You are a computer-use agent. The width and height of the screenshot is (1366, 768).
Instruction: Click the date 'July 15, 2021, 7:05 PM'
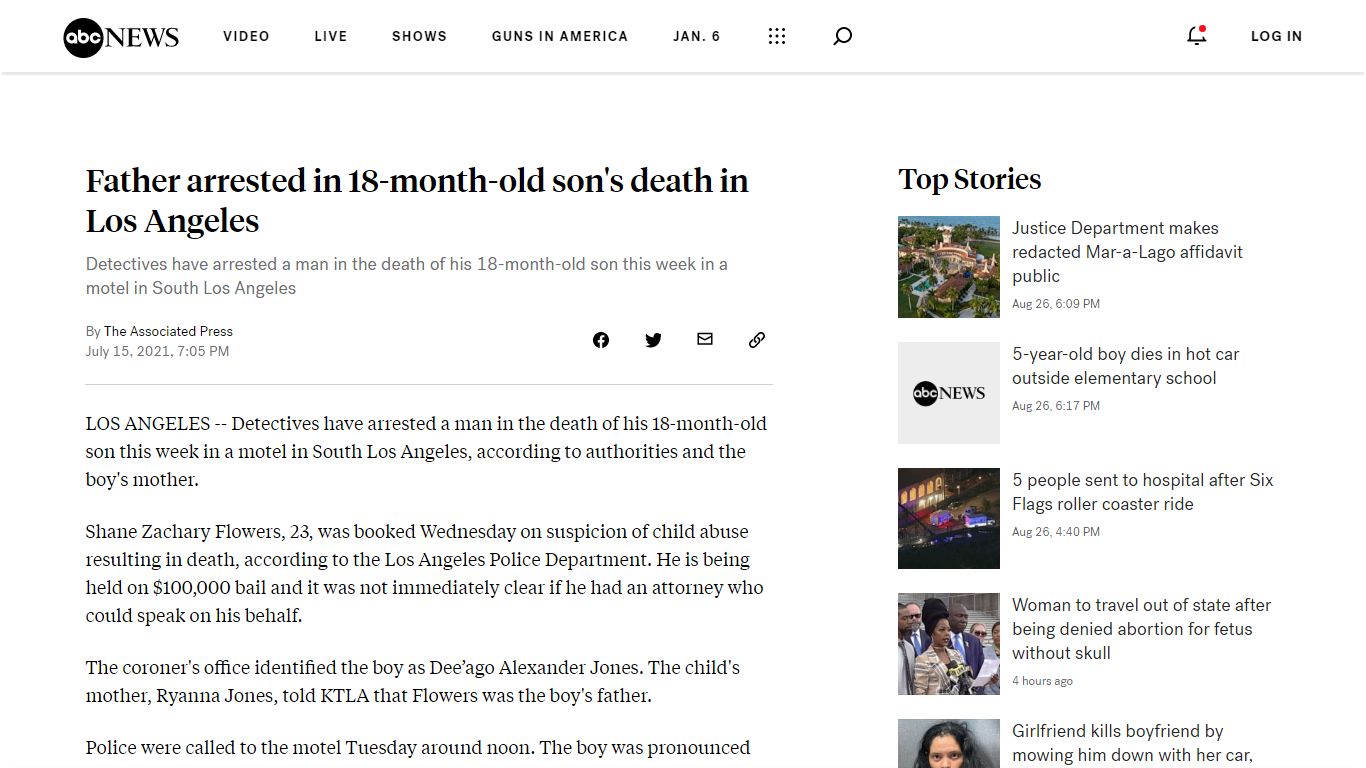(x=157, y=351)
